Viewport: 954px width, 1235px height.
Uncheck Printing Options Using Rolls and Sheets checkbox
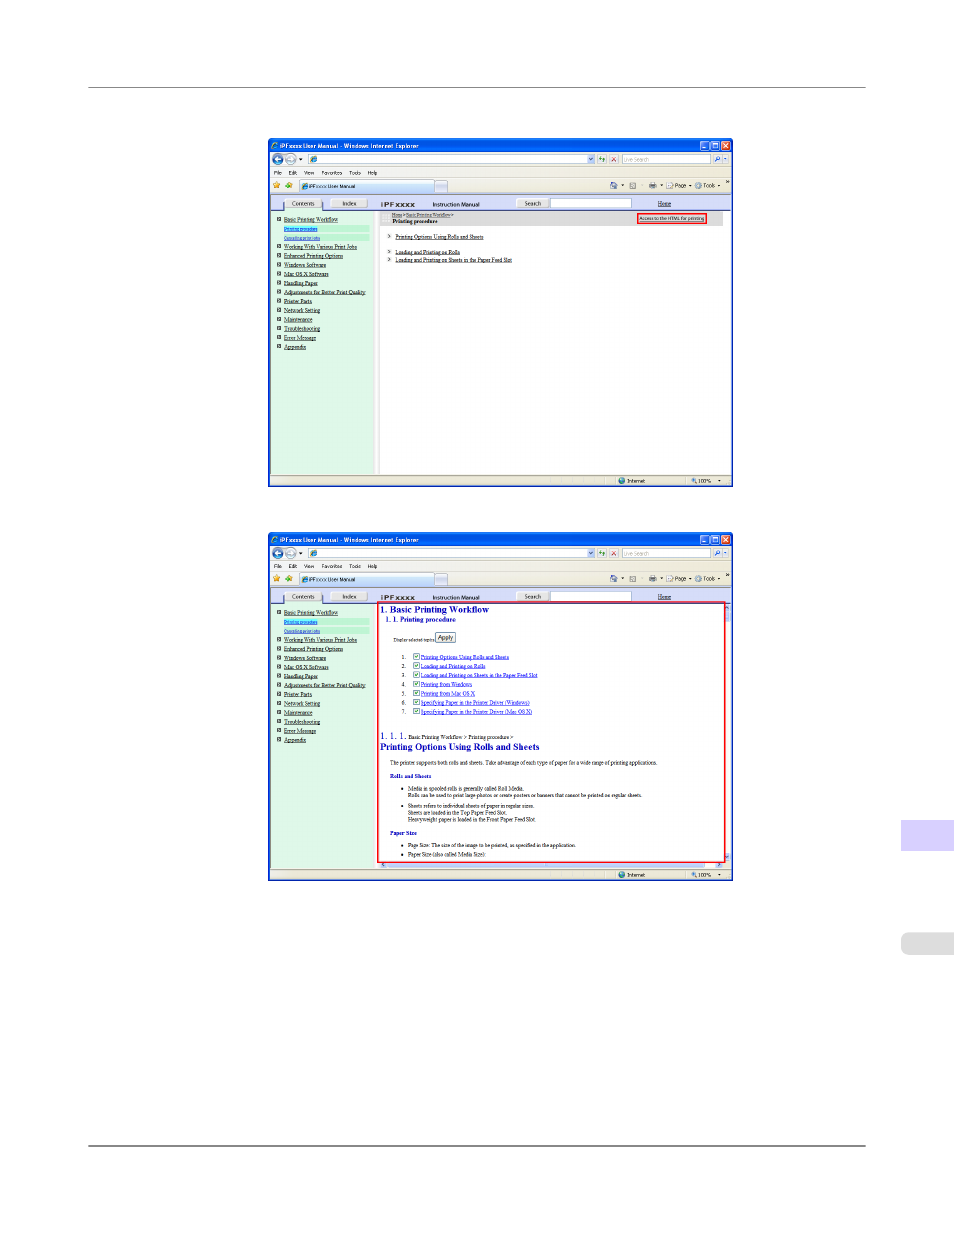click(x=416, y=657)
